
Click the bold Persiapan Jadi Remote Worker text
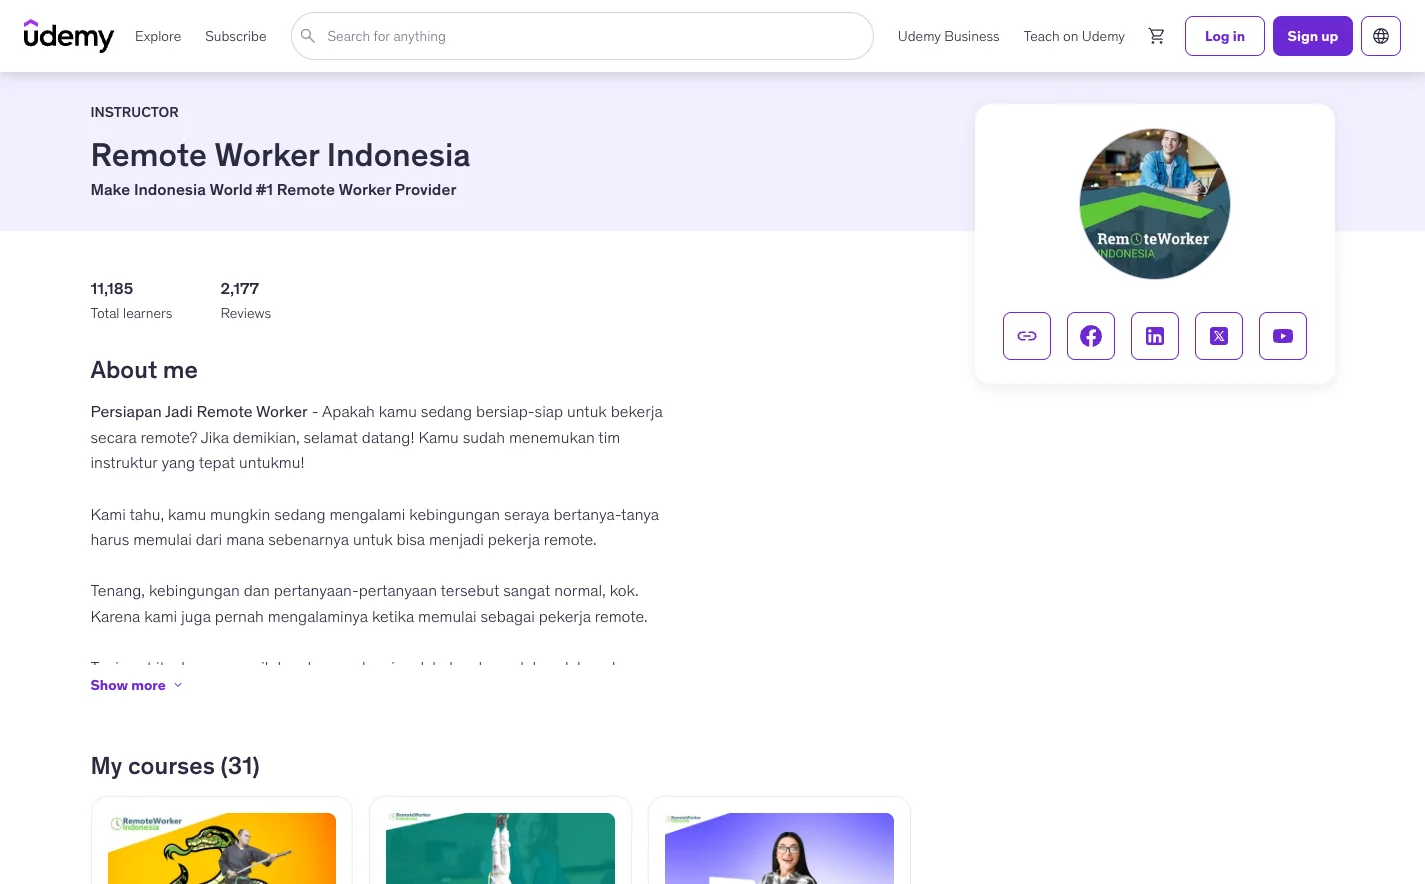point(199,412)
